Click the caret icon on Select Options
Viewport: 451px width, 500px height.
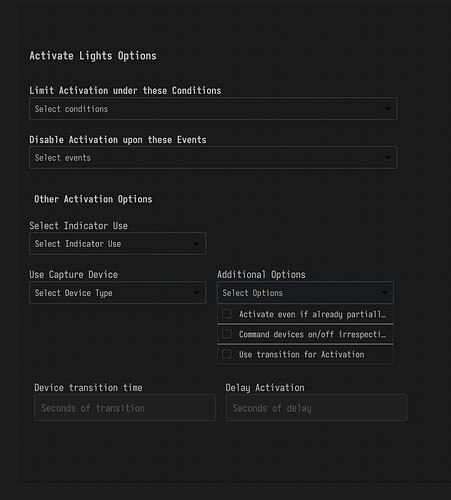click(x=384, y=293)
